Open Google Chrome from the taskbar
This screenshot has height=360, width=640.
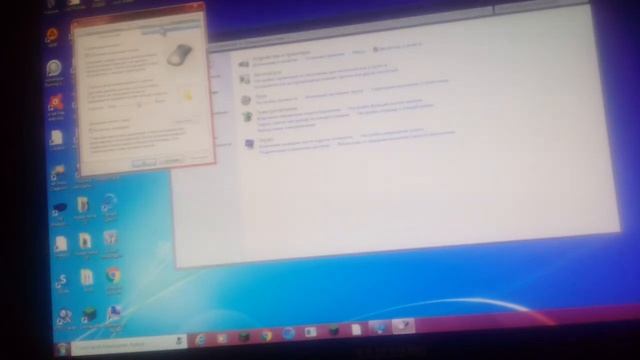[x=266, y=336]
